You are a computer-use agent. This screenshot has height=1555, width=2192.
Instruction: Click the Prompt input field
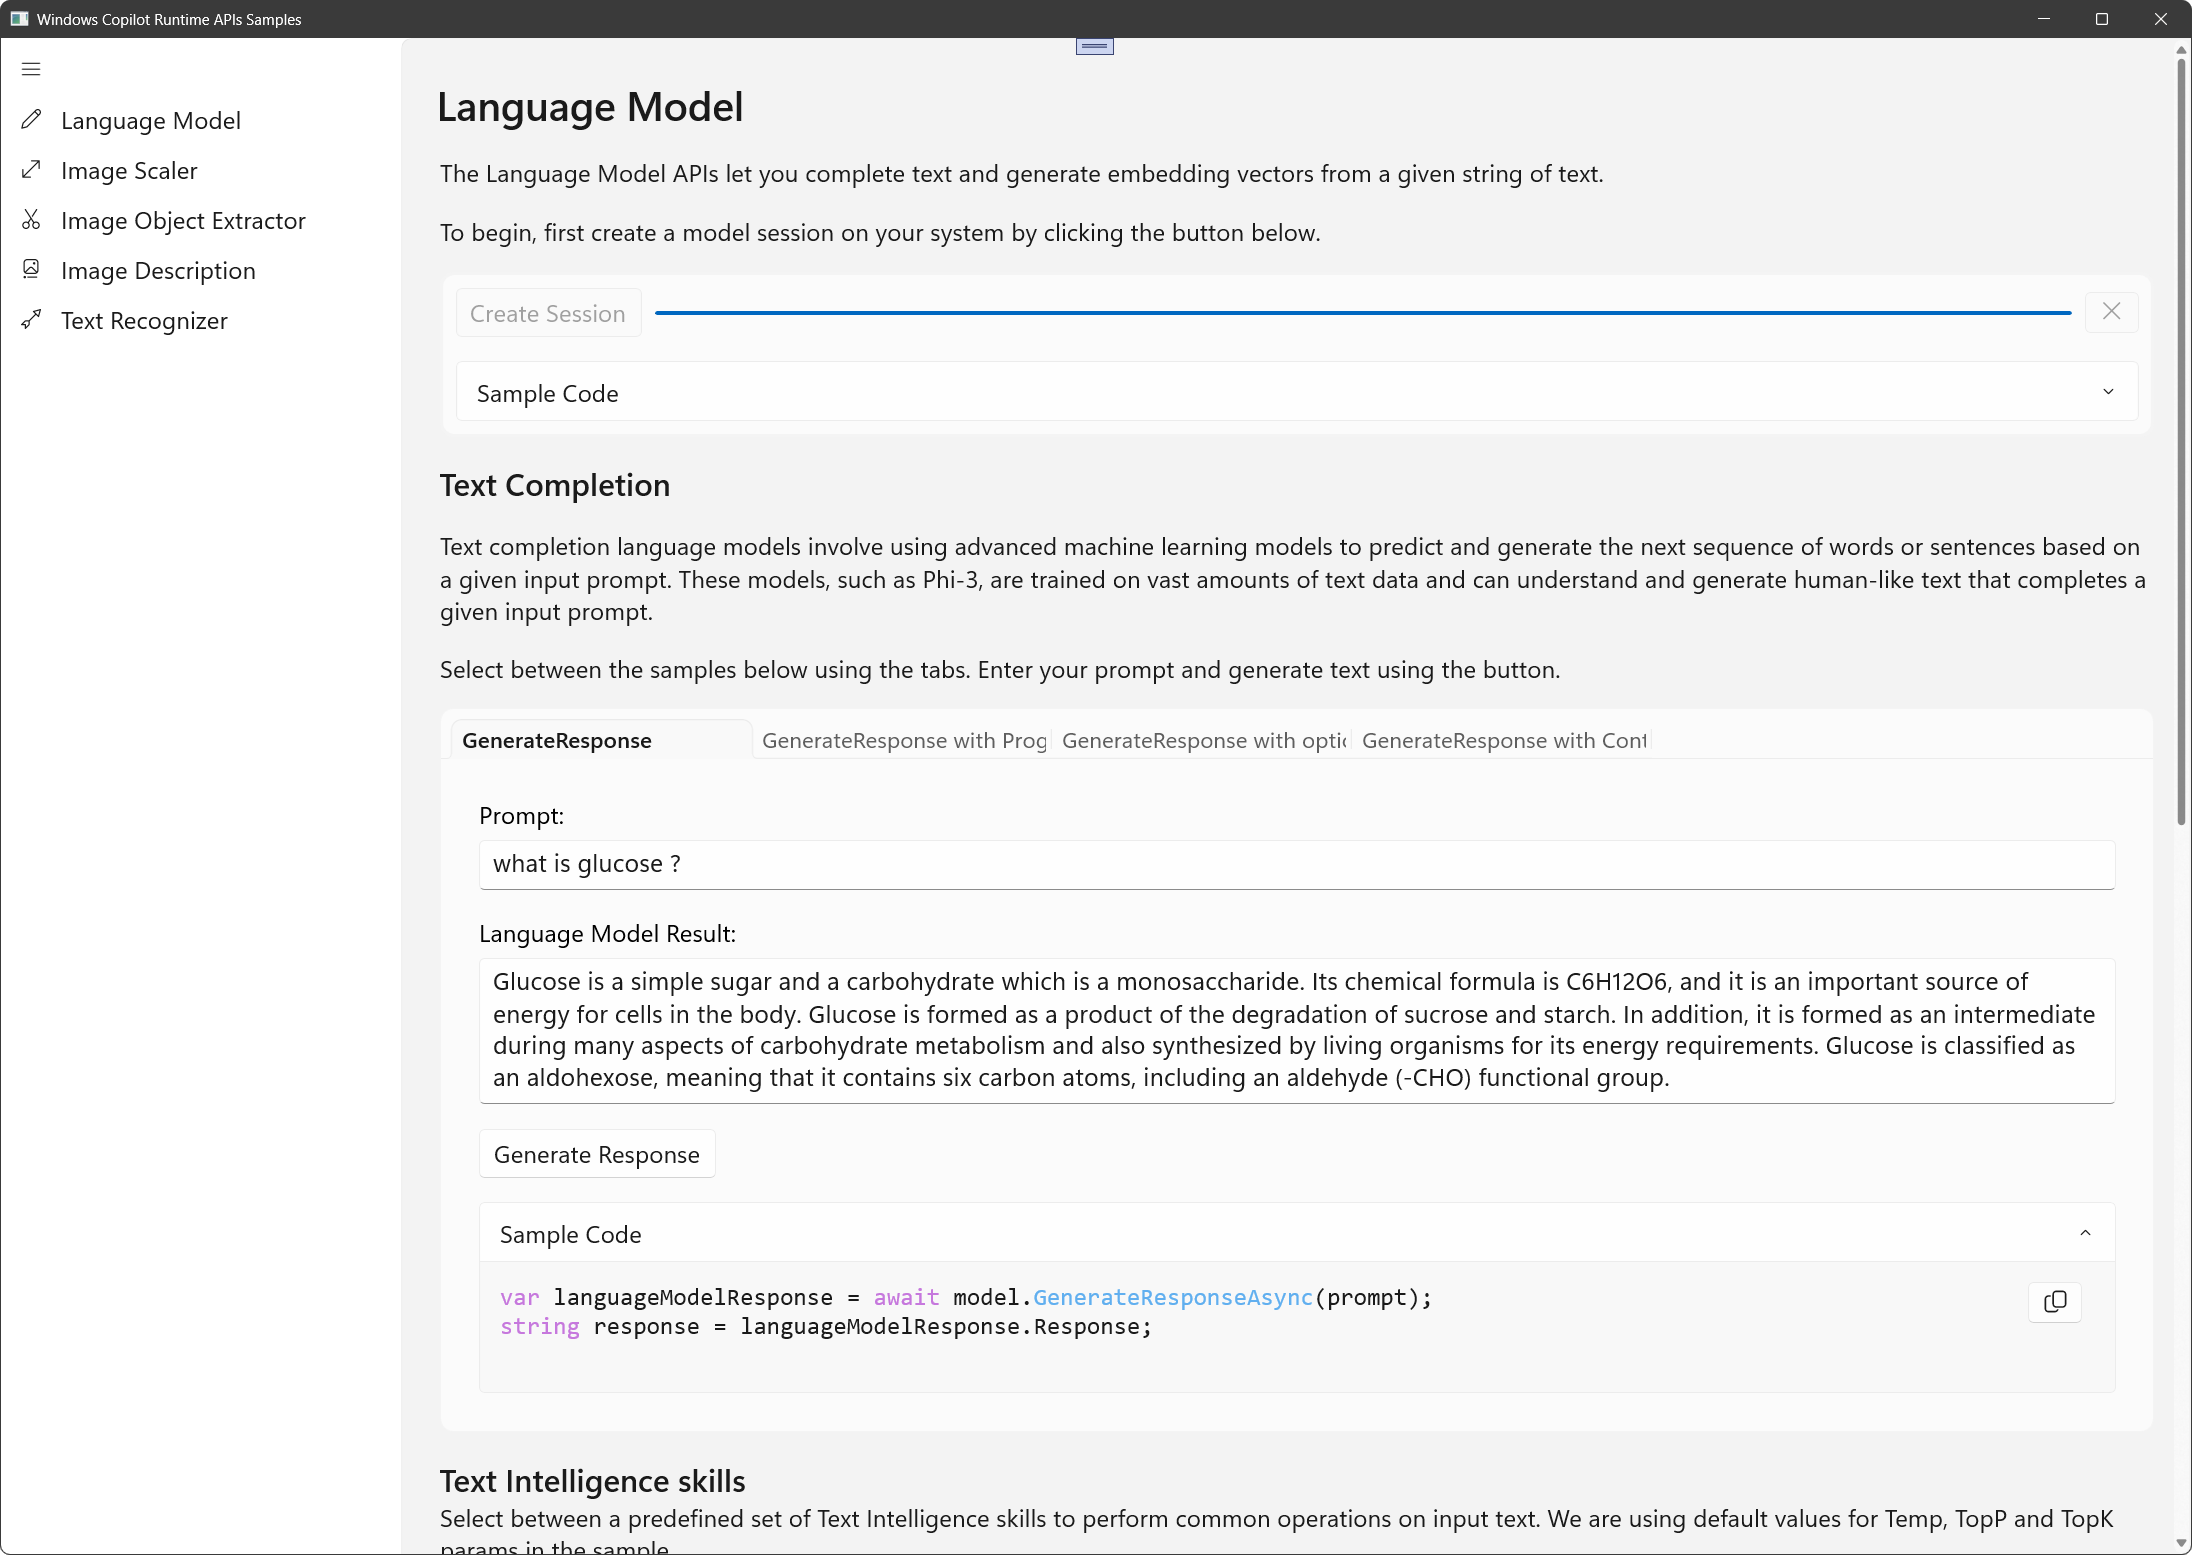point(1296,864)
